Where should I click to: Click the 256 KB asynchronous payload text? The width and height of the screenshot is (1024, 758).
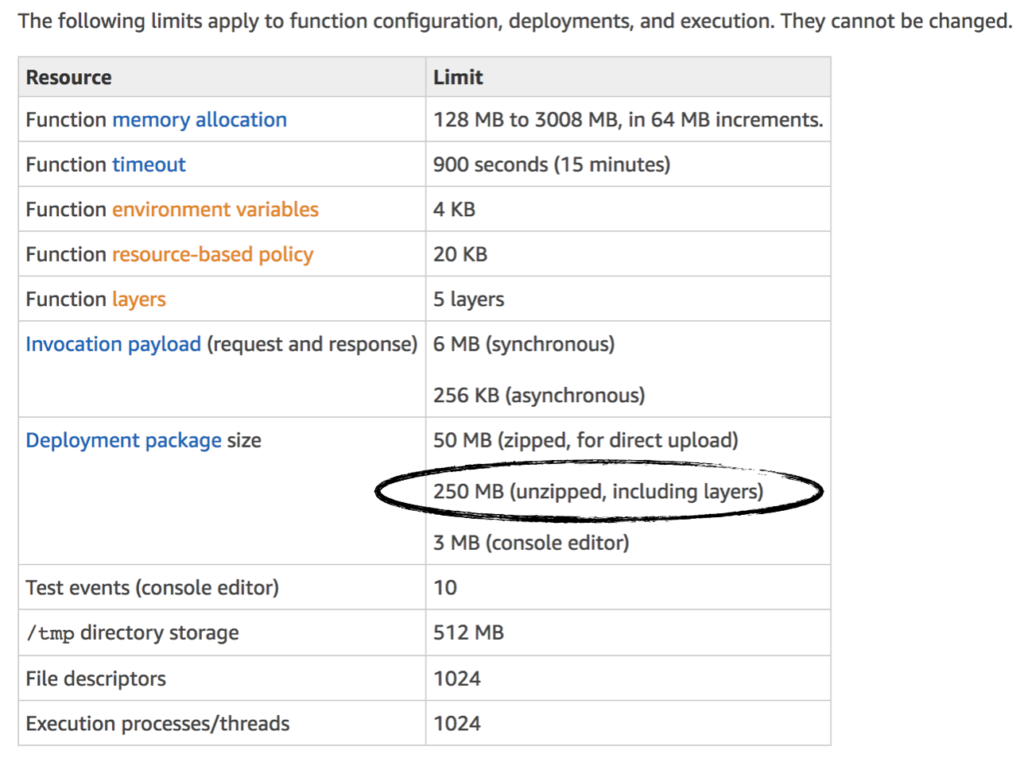click(x=539, y=396)
